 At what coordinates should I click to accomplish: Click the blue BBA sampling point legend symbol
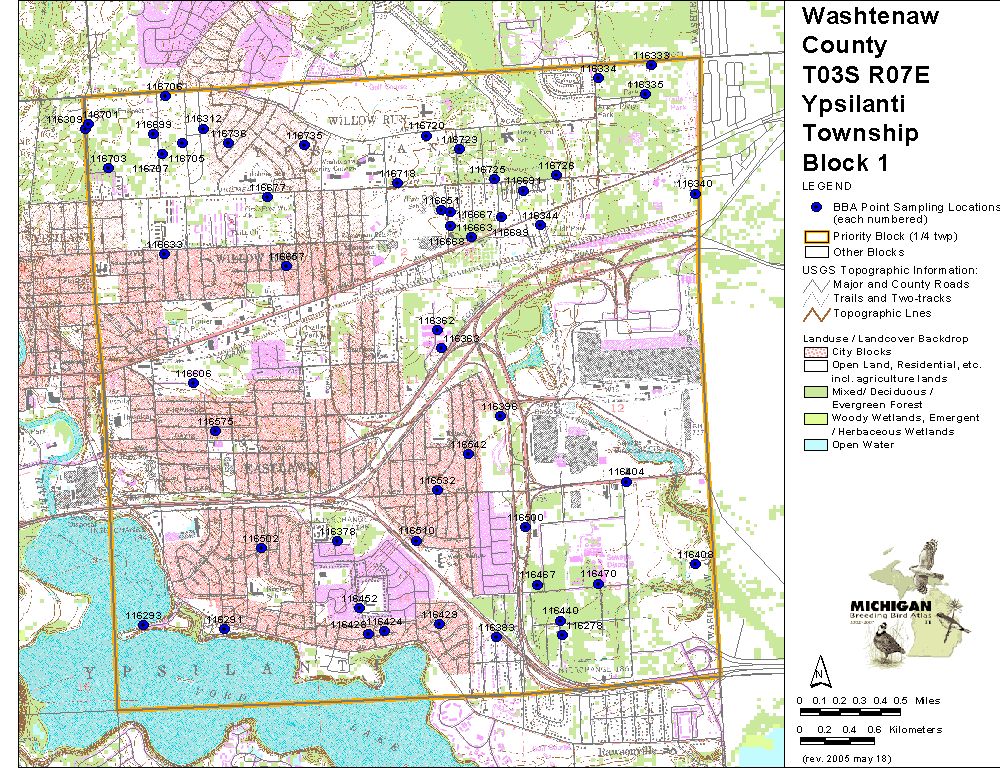click(817, 207)
